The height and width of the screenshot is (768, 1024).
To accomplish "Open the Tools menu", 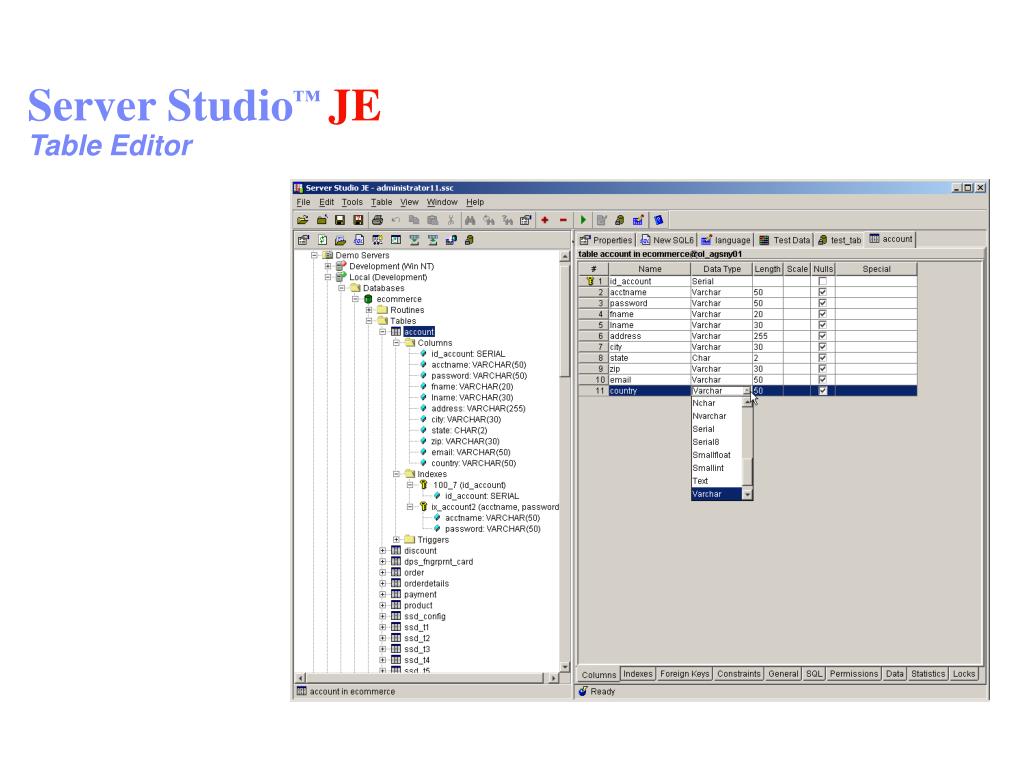I will tap(352, 202).
